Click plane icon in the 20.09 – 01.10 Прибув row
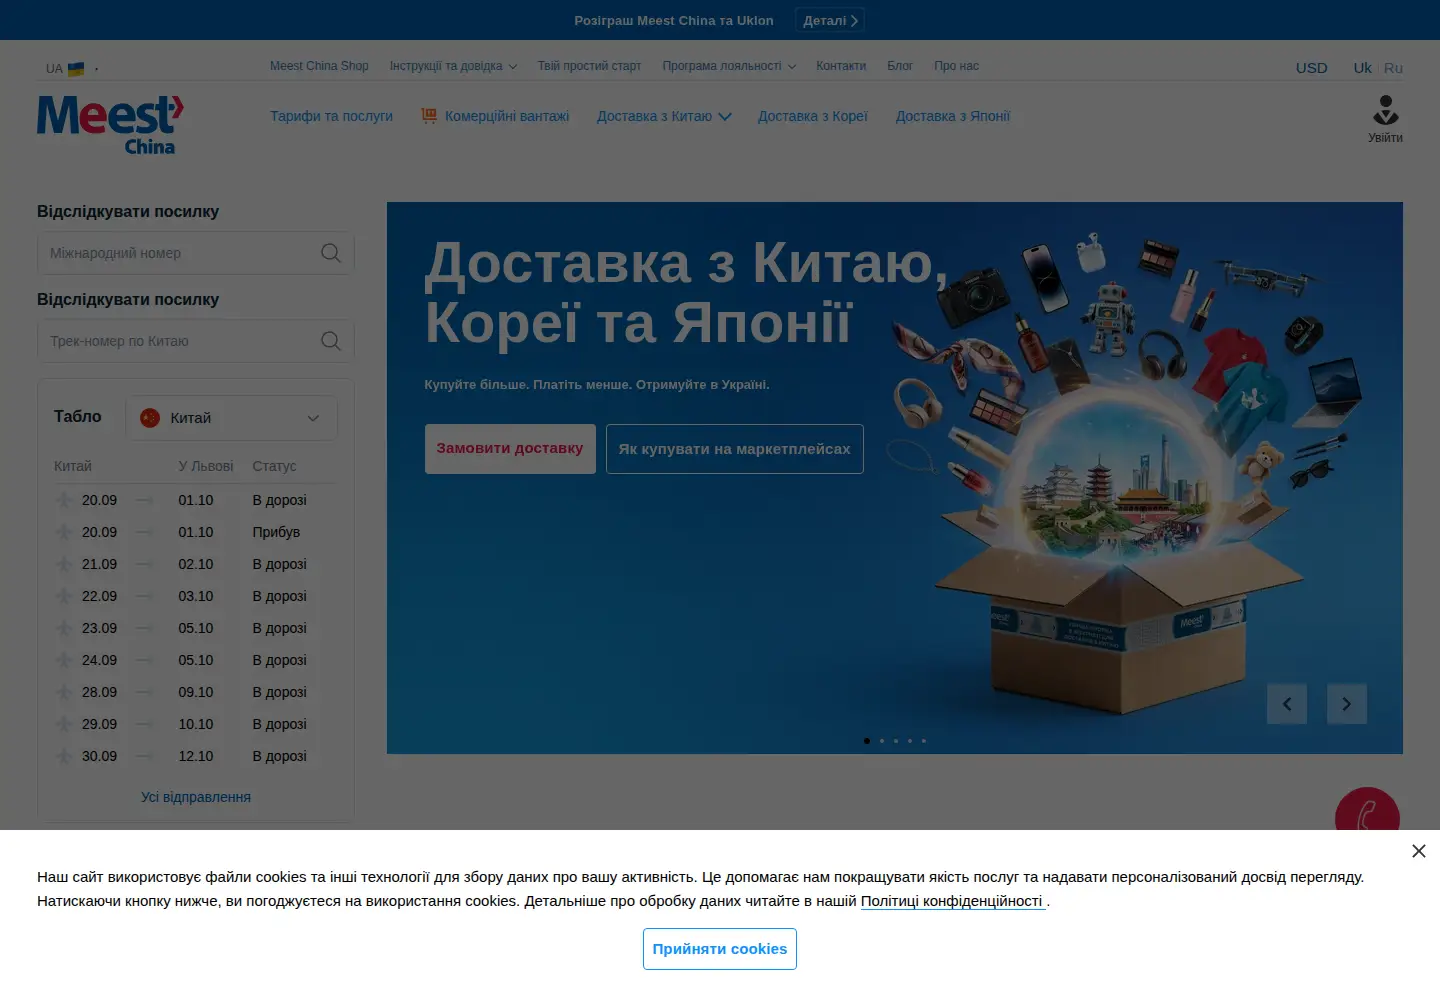This screenshot has width=1440, height=1000. click(64, 532)
